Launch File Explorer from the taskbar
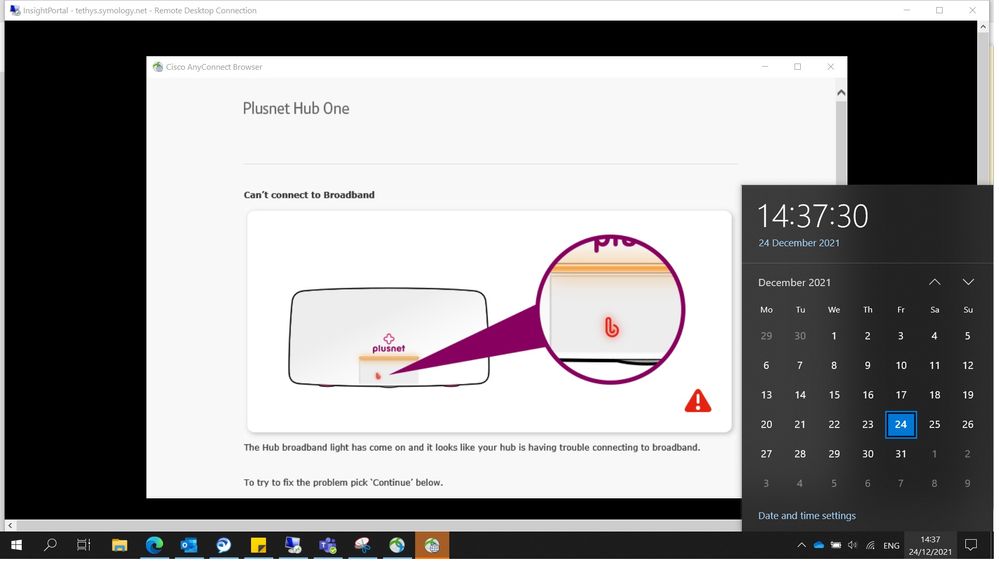Screen dimensions: 999x566 tap(119, 545)
